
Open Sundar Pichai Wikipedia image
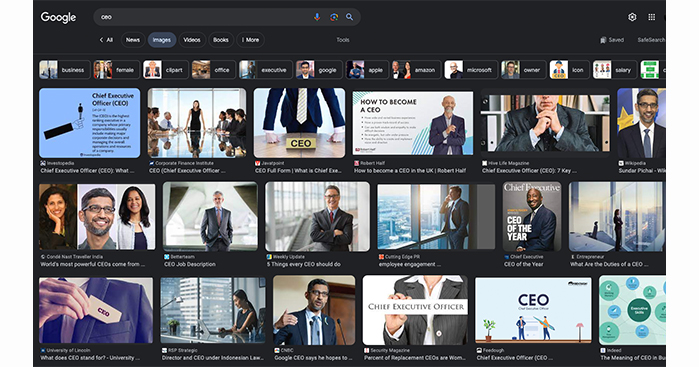(x=641, y=123)
